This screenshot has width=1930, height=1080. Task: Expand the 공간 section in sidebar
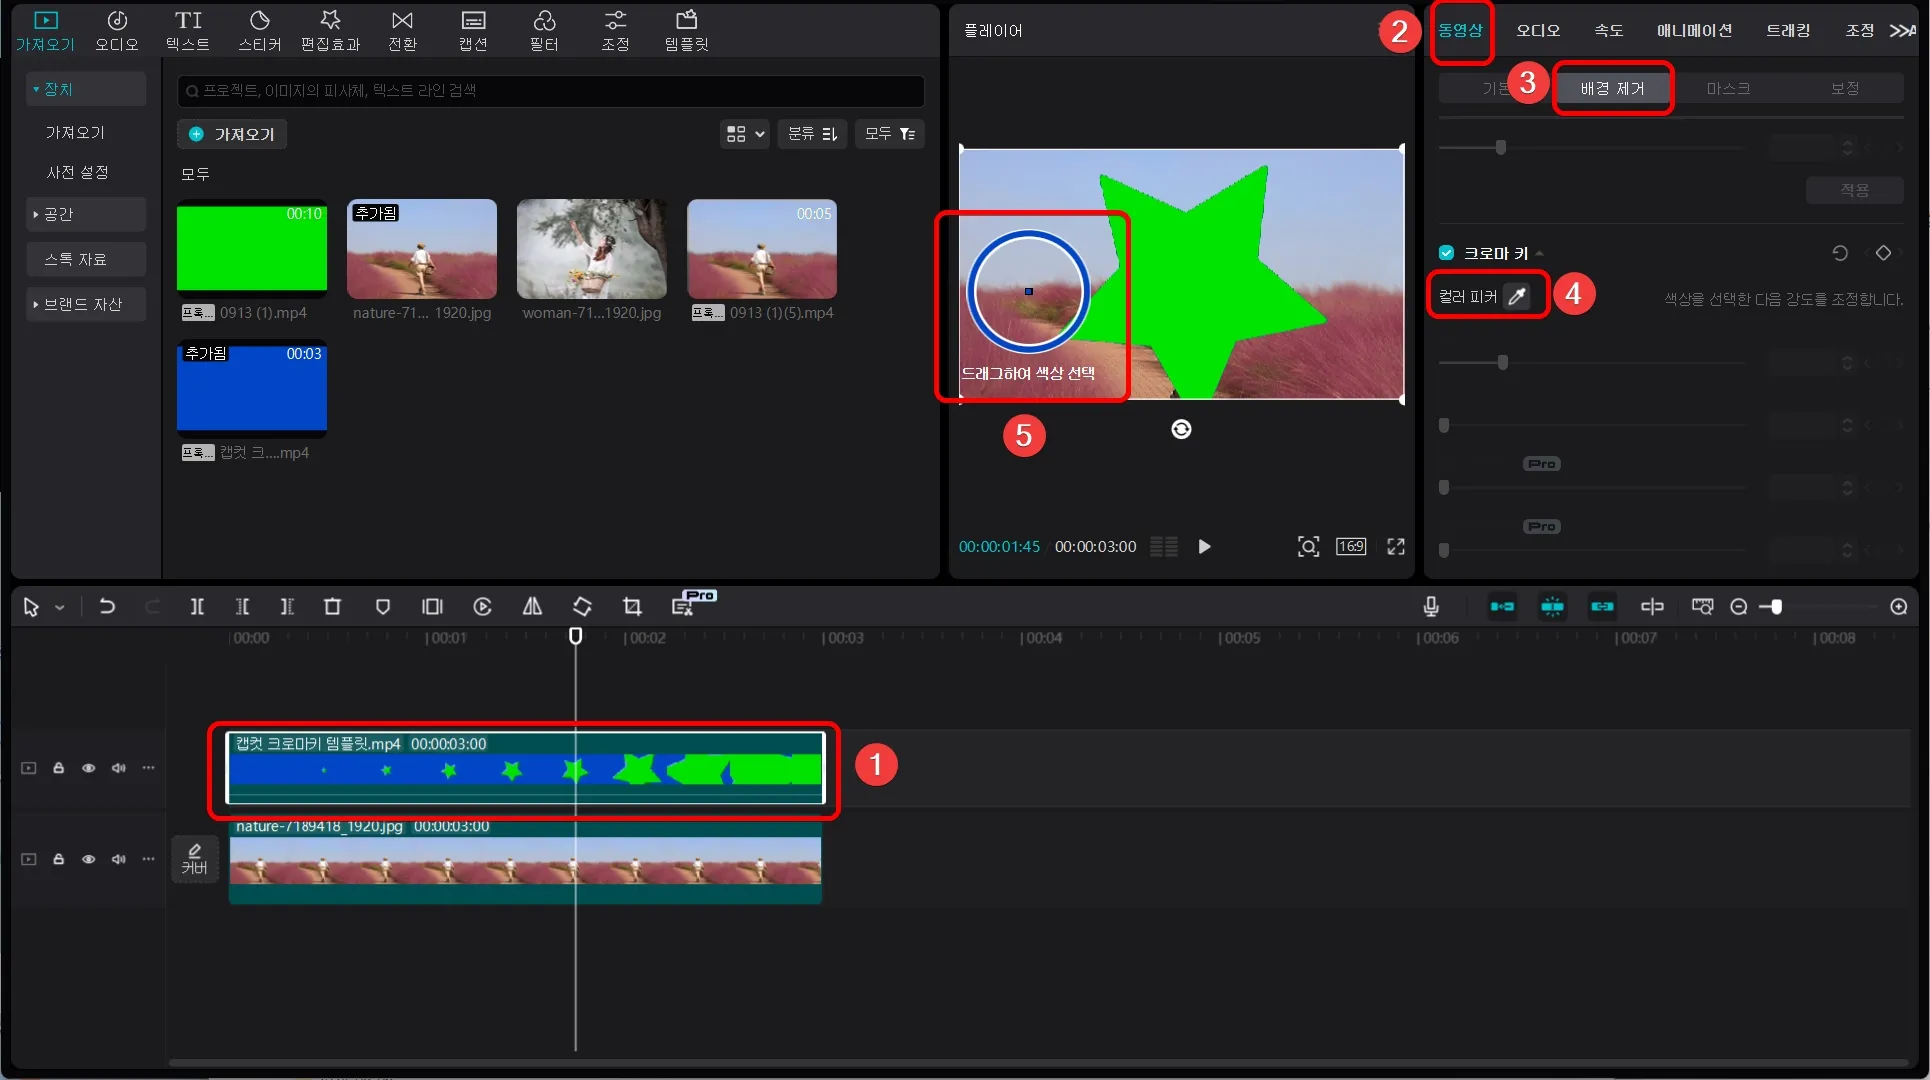click(x=85, y=214)
